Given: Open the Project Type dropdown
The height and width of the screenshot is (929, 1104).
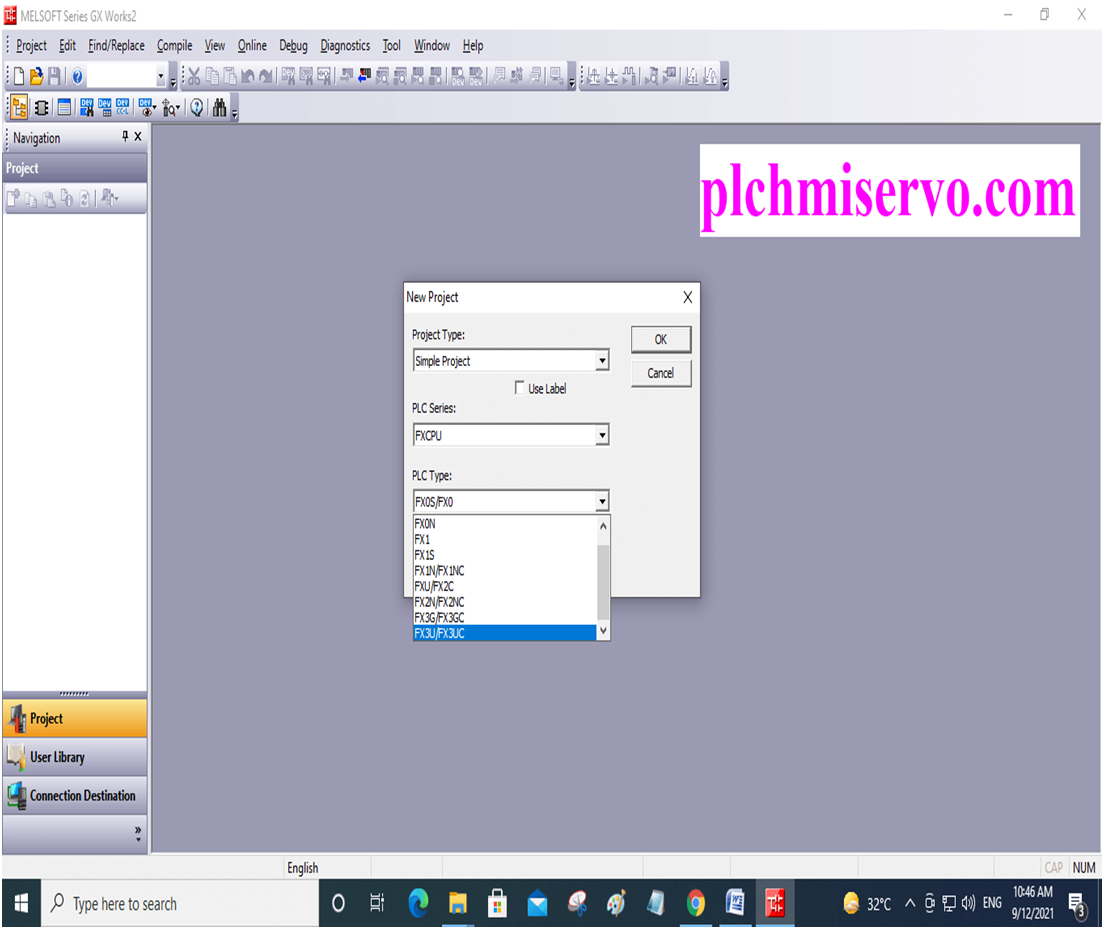Looking at the screenshot, I should point(603,361).
